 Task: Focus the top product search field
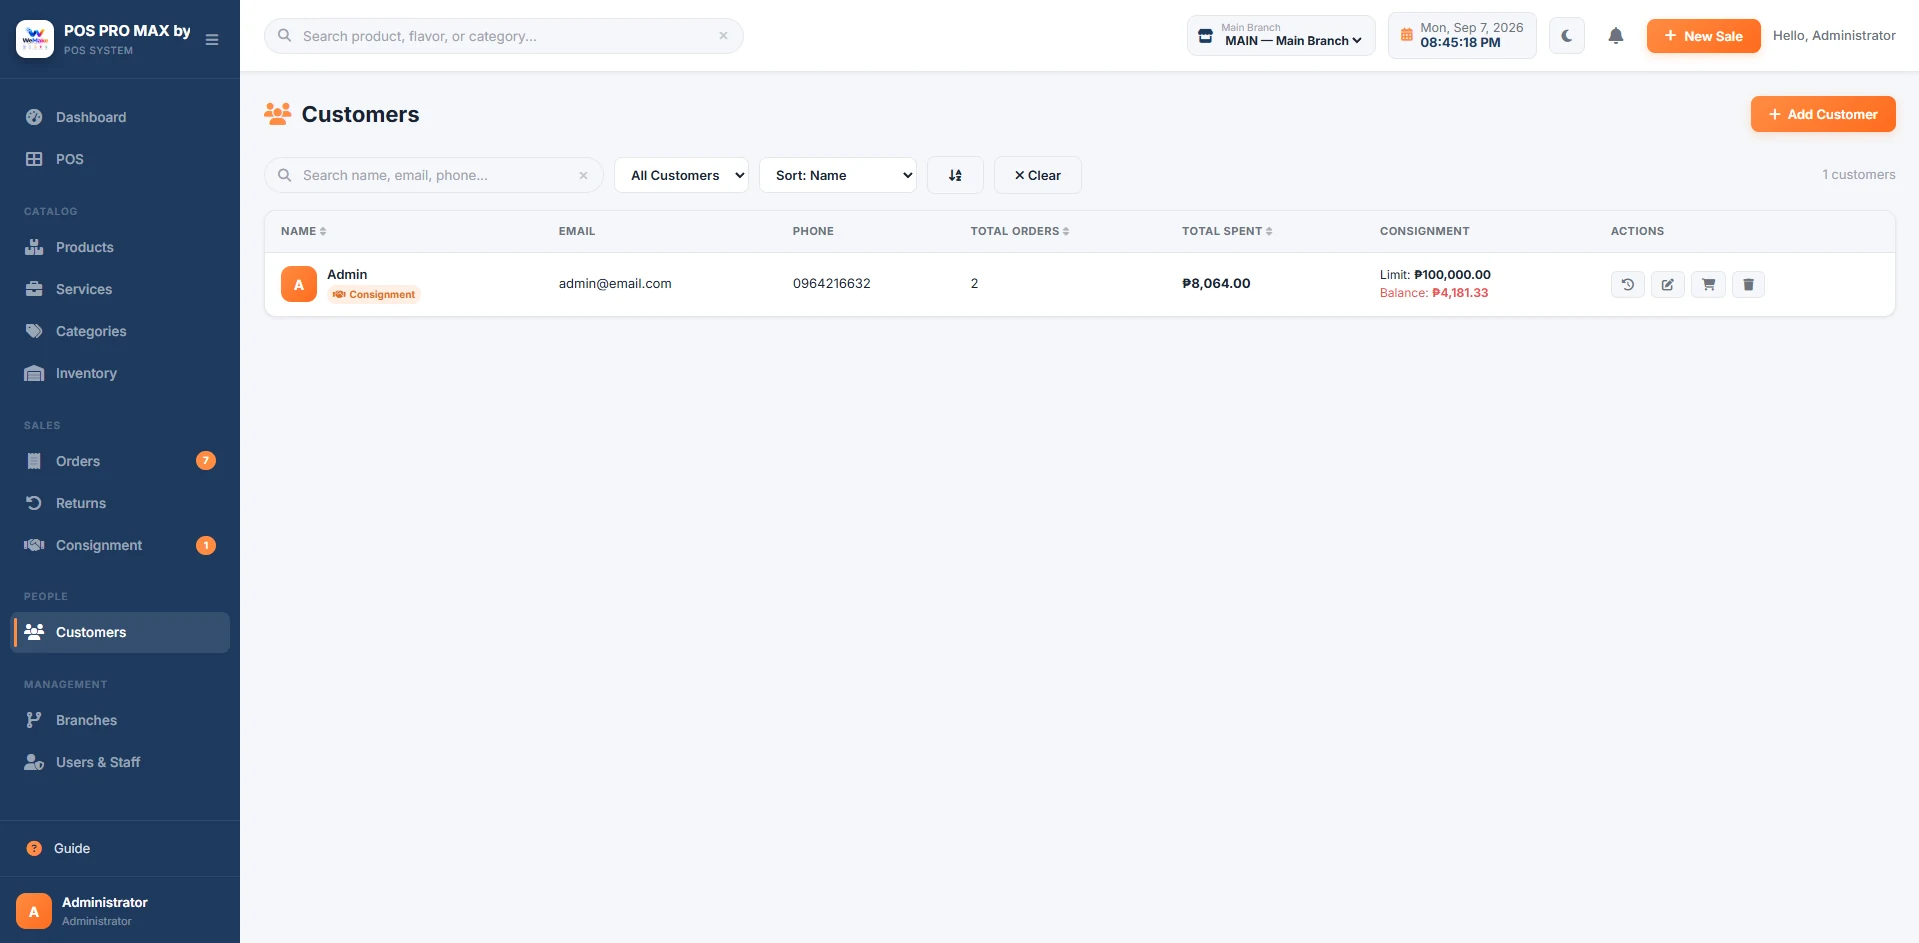point(504,36)
